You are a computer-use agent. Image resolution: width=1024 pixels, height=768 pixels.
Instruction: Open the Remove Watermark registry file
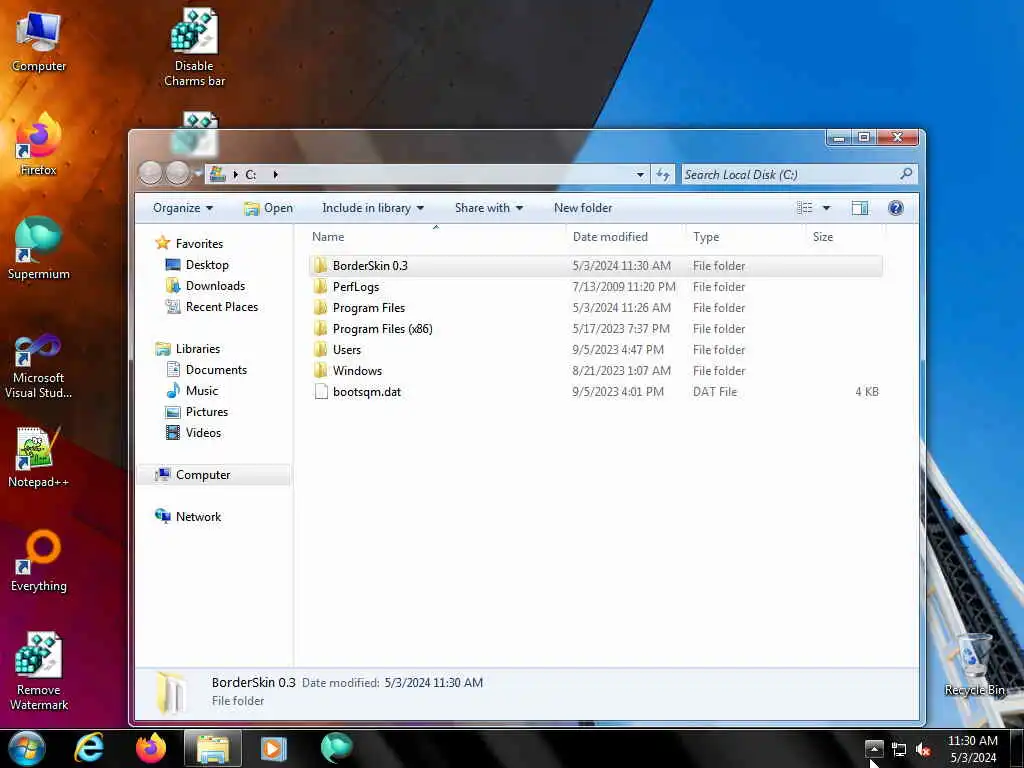coord(39,671)
